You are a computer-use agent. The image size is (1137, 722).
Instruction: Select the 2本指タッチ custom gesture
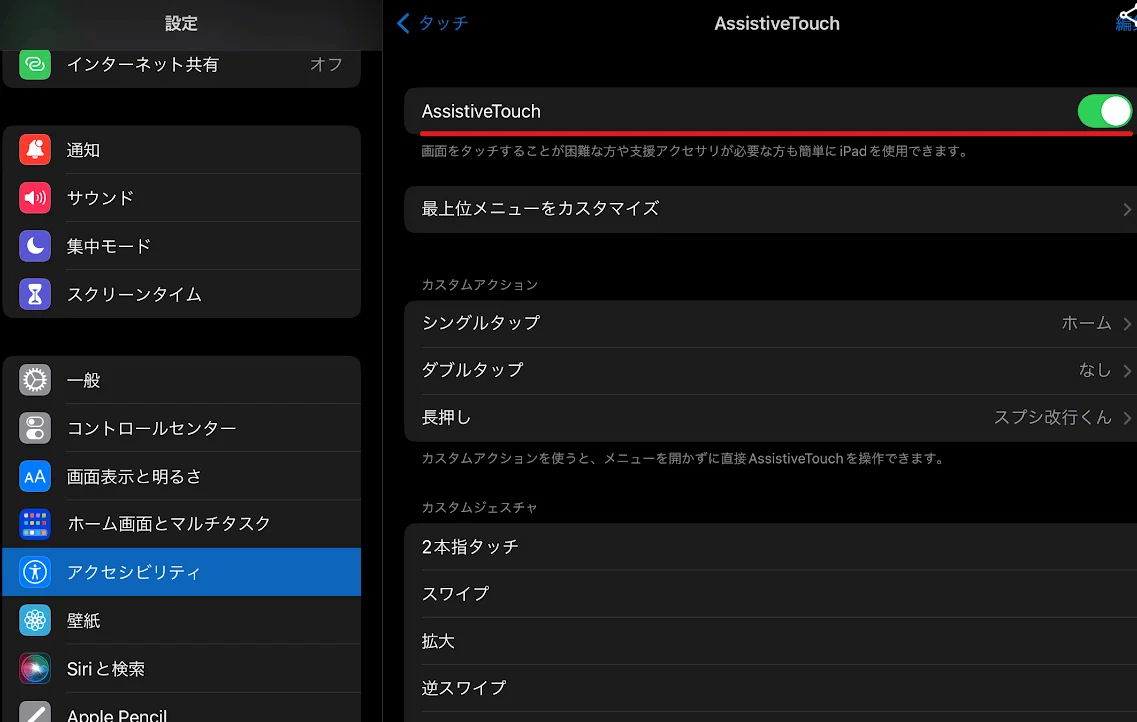coord(771,547)
